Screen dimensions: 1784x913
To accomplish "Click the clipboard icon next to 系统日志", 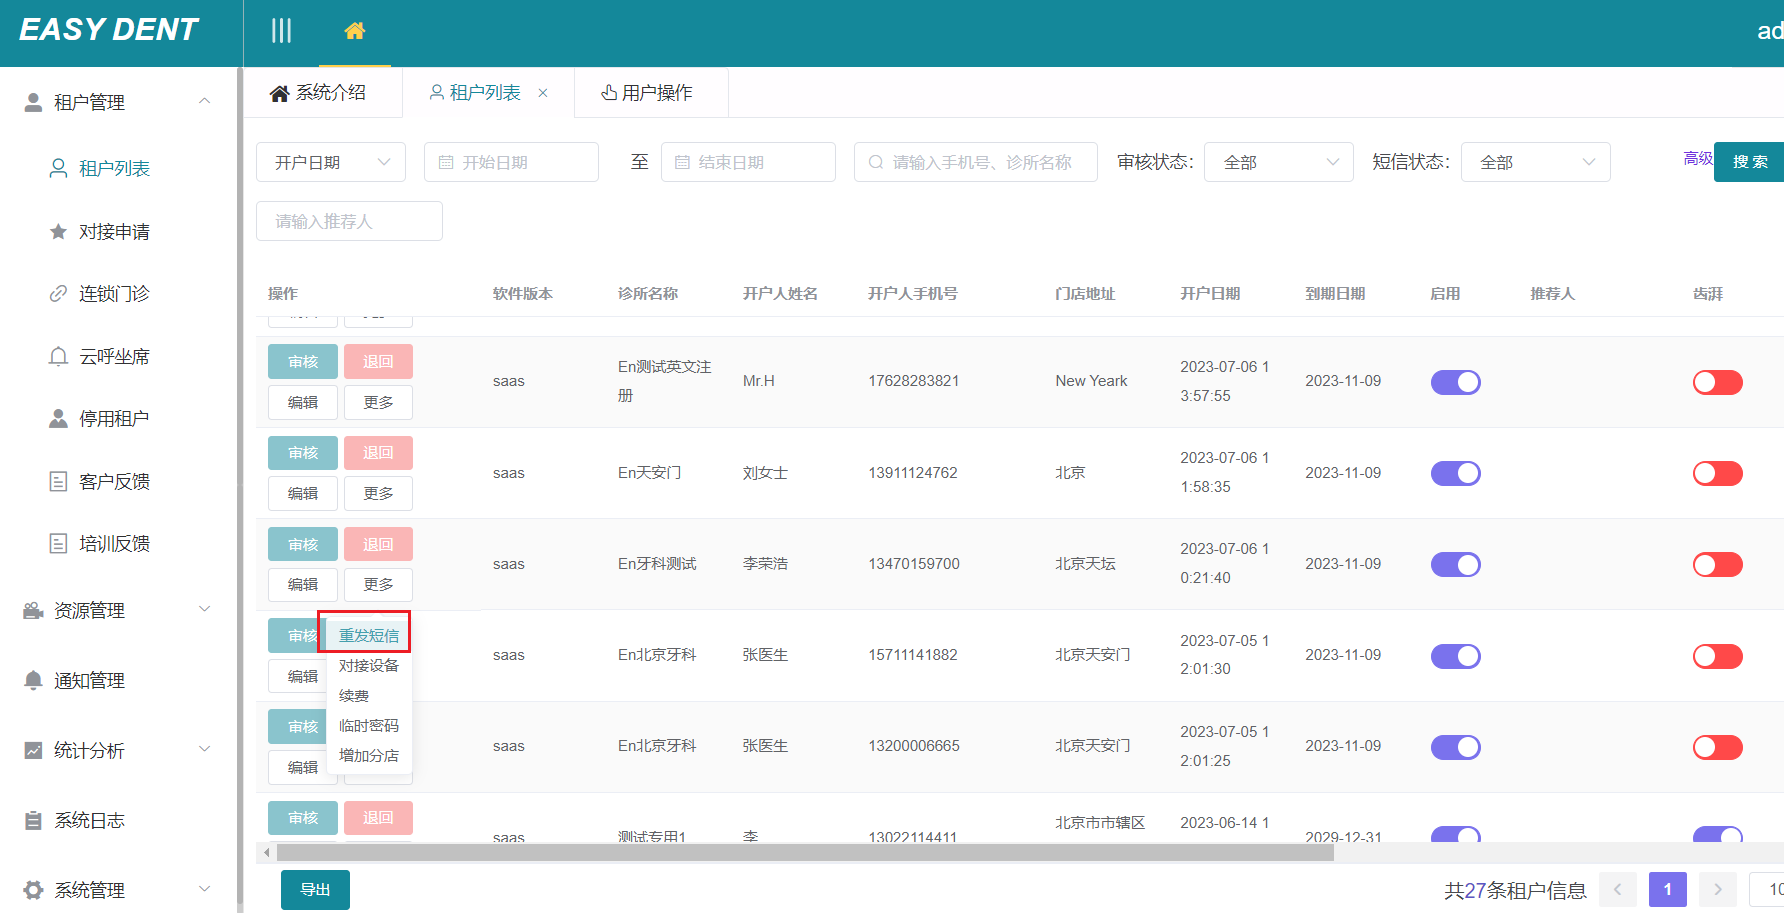I will [33, 820].
